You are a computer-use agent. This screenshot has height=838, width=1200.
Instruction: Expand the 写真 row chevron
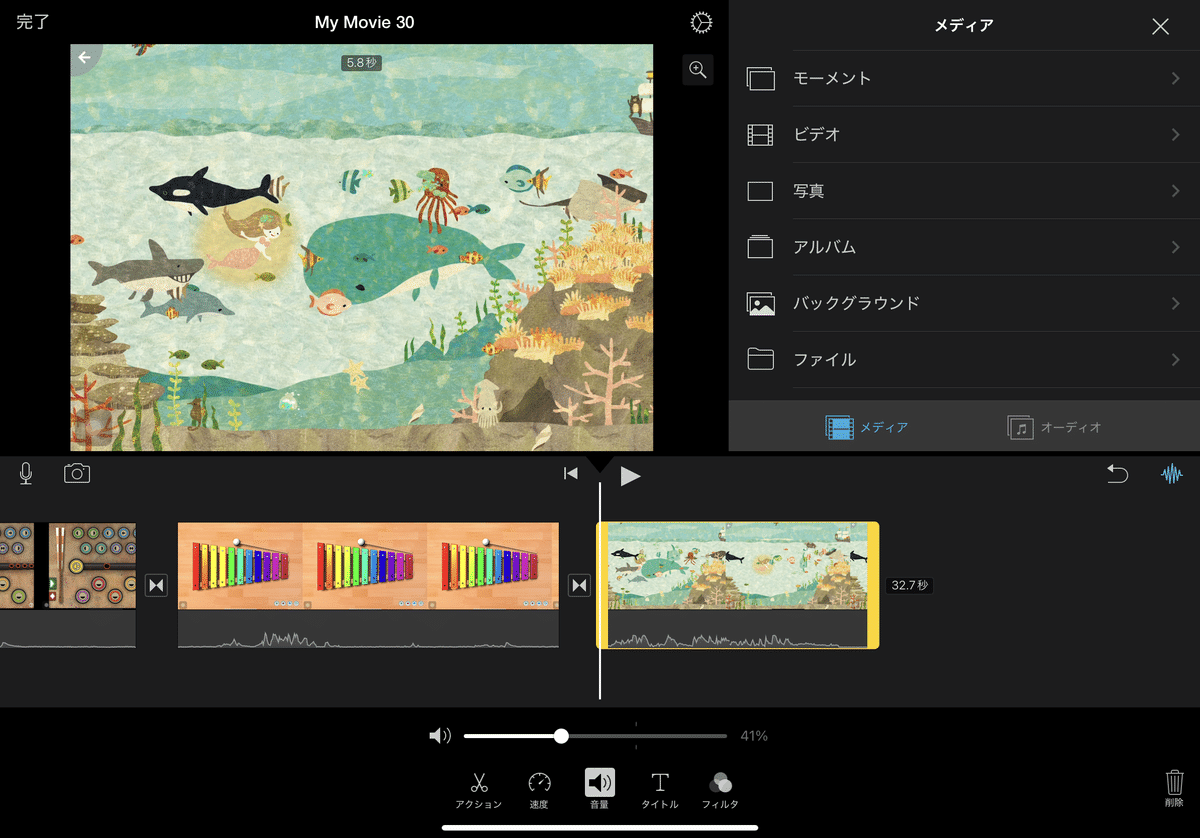1176,191
